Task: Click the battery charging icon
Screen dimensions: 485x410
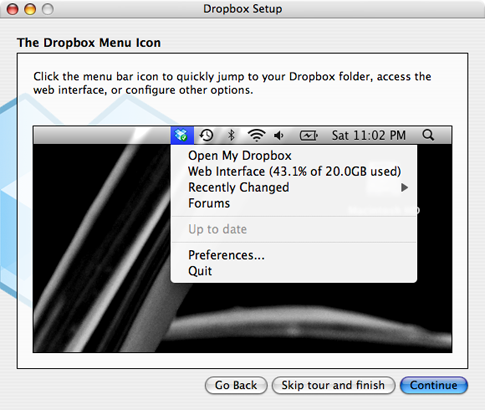Action: point(309,135)
